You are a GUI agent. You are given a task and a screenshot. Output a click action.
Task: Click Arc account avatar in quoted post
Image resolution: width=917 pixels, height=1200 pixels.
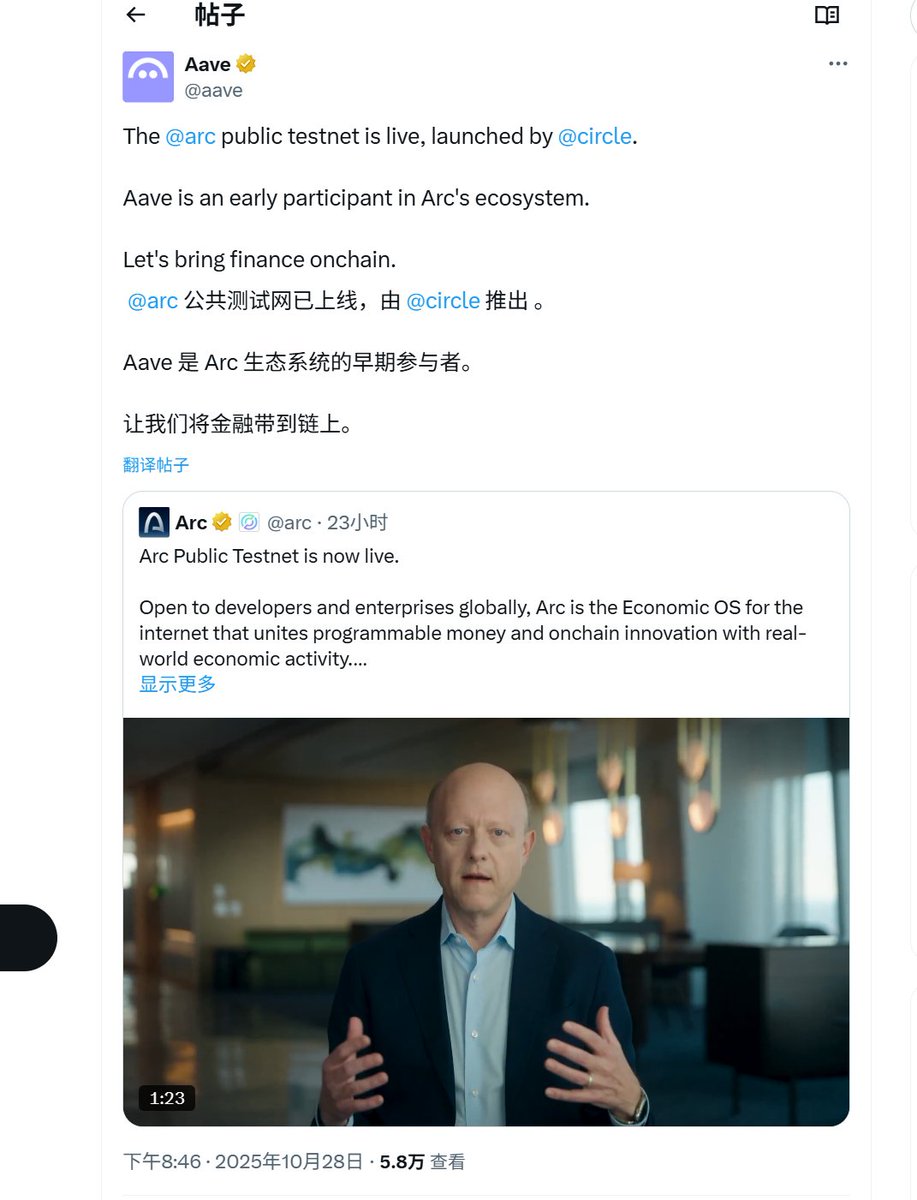[154, 522]
